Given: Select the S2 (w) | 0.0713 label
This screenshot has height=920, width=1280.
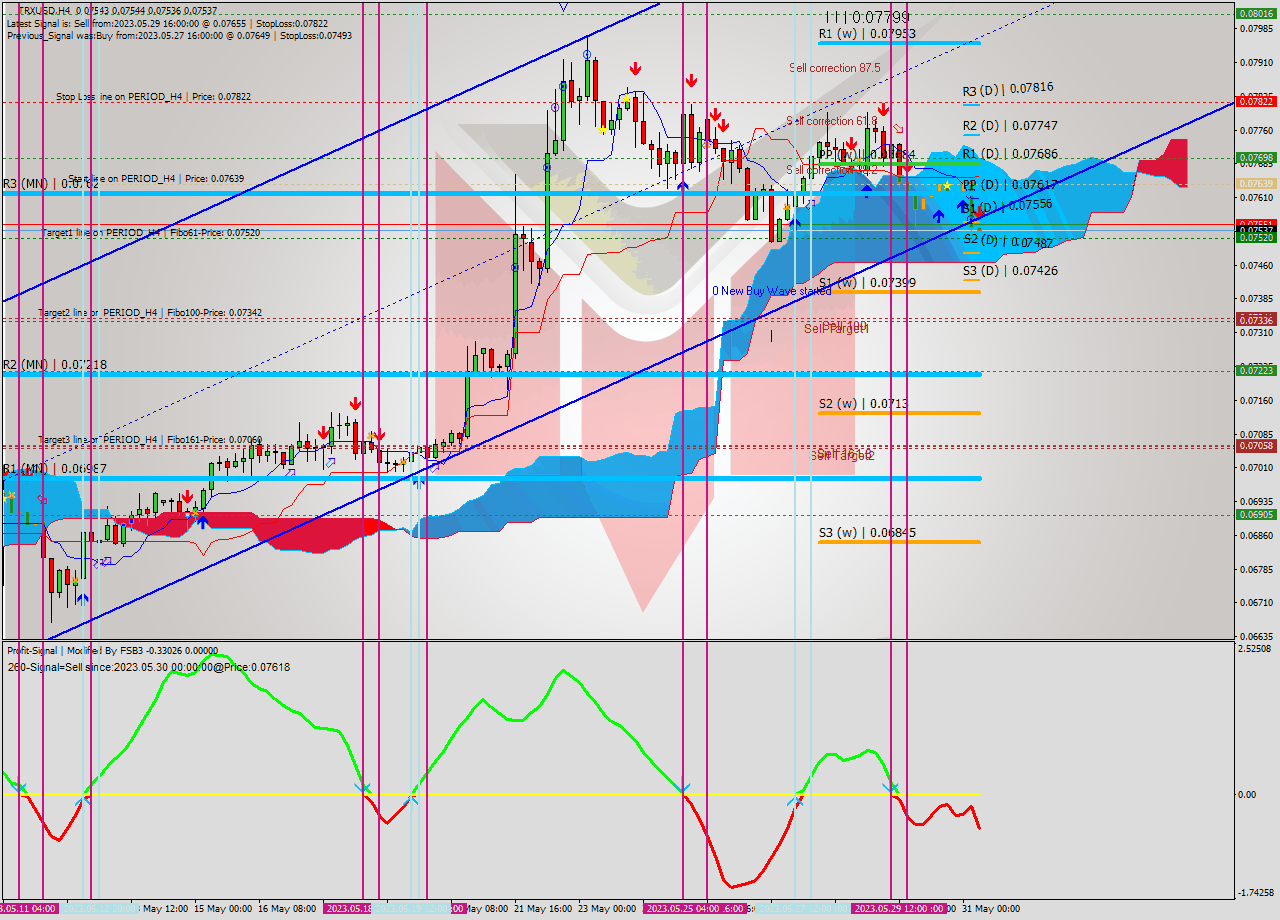Looking at the screenshot, I should [863, 404].
